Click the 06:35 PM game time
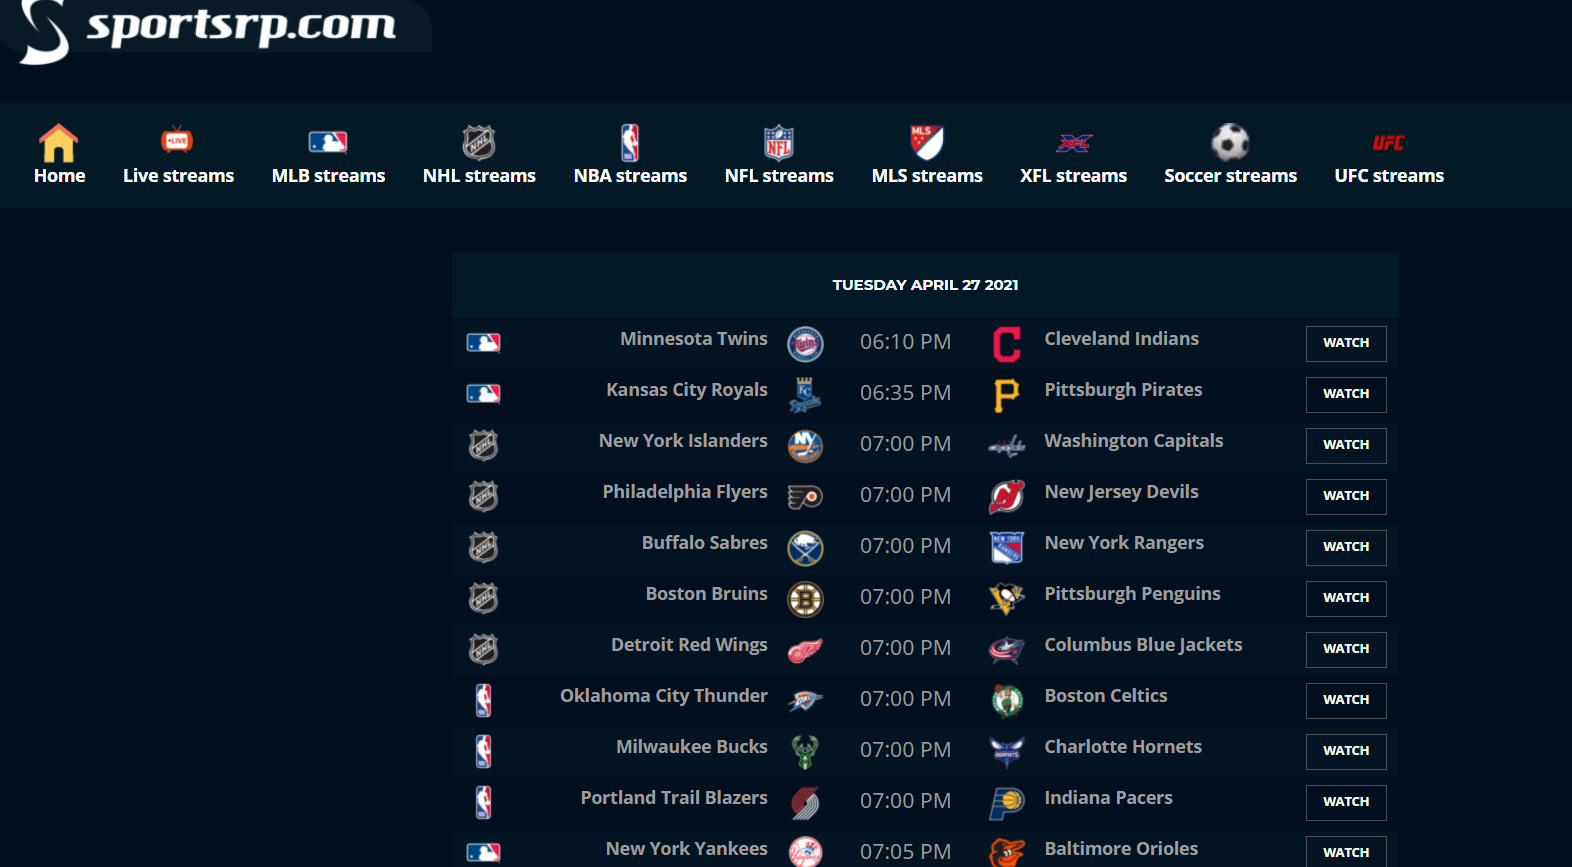The width and height of the screenshot is (1572, 867). click(x=905, y=393)
